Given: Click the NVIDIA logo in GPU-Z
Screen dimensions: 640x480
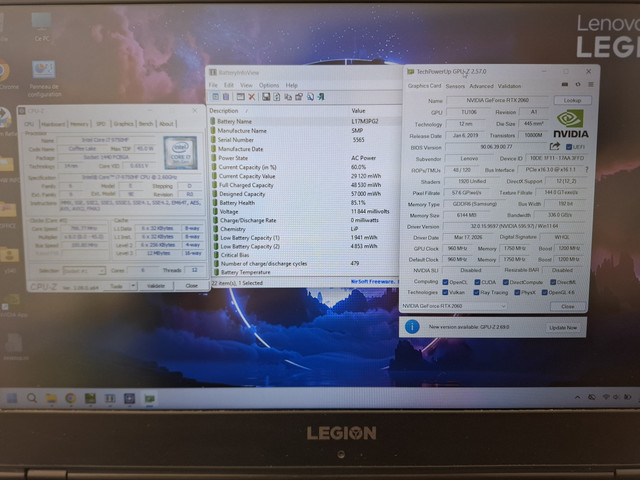Looking at the screenshot, I should point(571,123).
